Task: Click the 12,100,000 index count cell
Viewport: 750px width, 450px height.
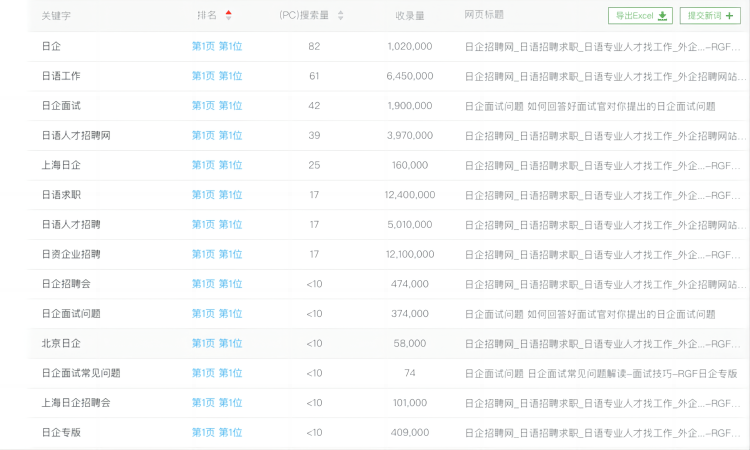Action: [x=409, y=254]
